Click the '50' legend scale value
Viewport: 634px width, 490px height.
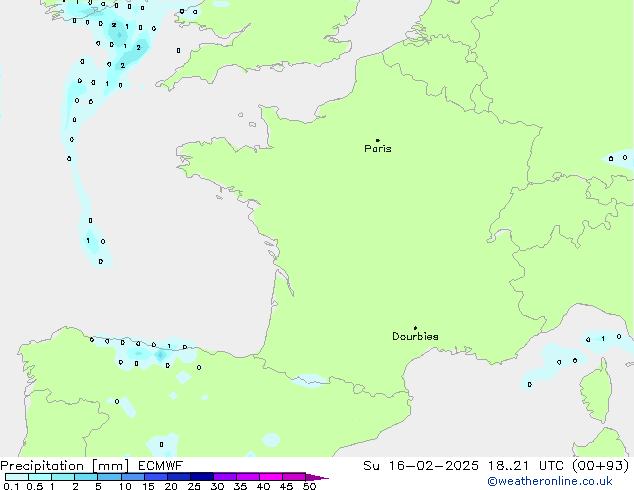(x=309, y=486)
